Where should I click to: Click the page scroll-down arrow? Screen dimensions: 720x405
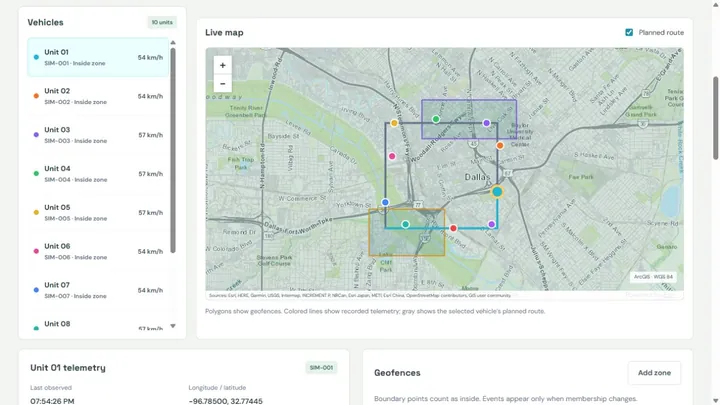click(x=715, y=401)
